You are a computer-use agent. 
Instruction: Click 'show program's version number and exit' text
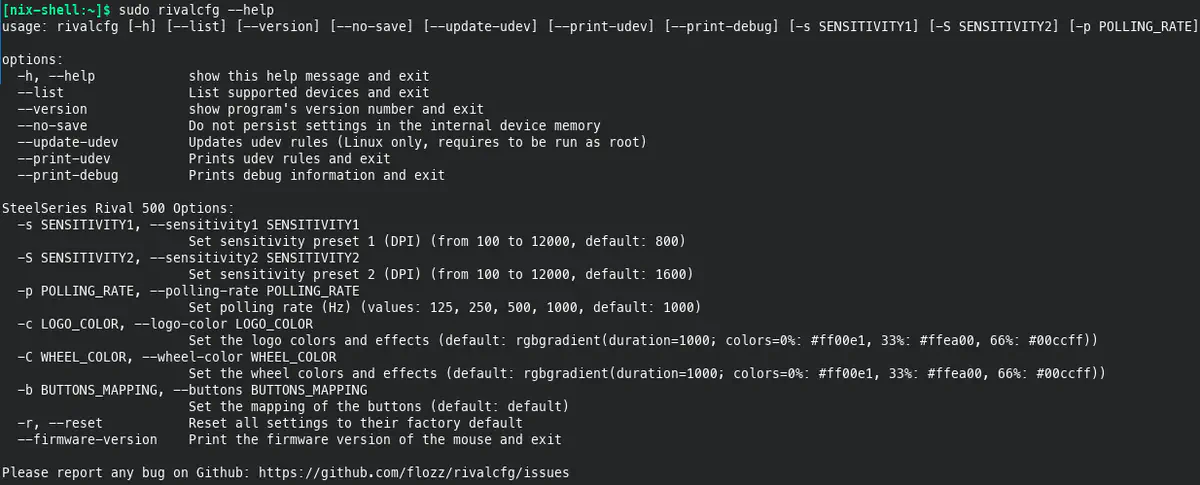coord(335,109)
